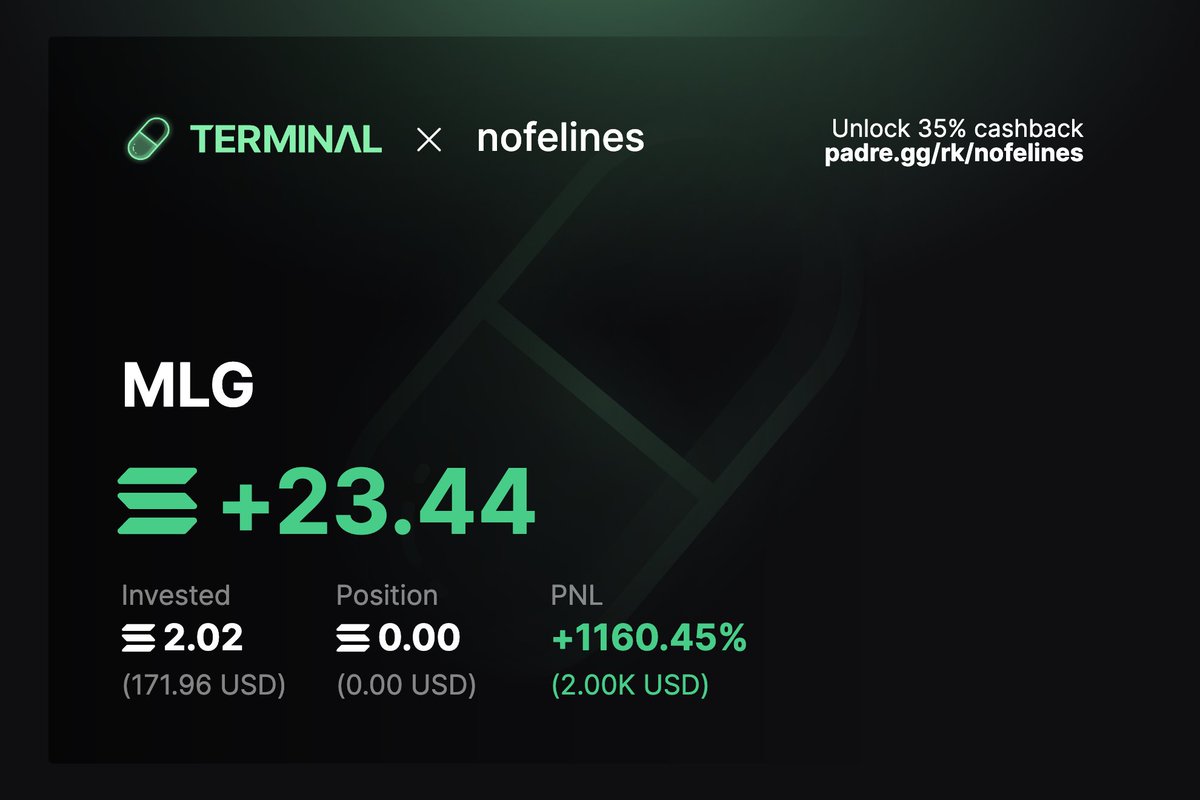
Task: Click the X separator between brand names
Action: pyautogui.click(x=429, y=140)
